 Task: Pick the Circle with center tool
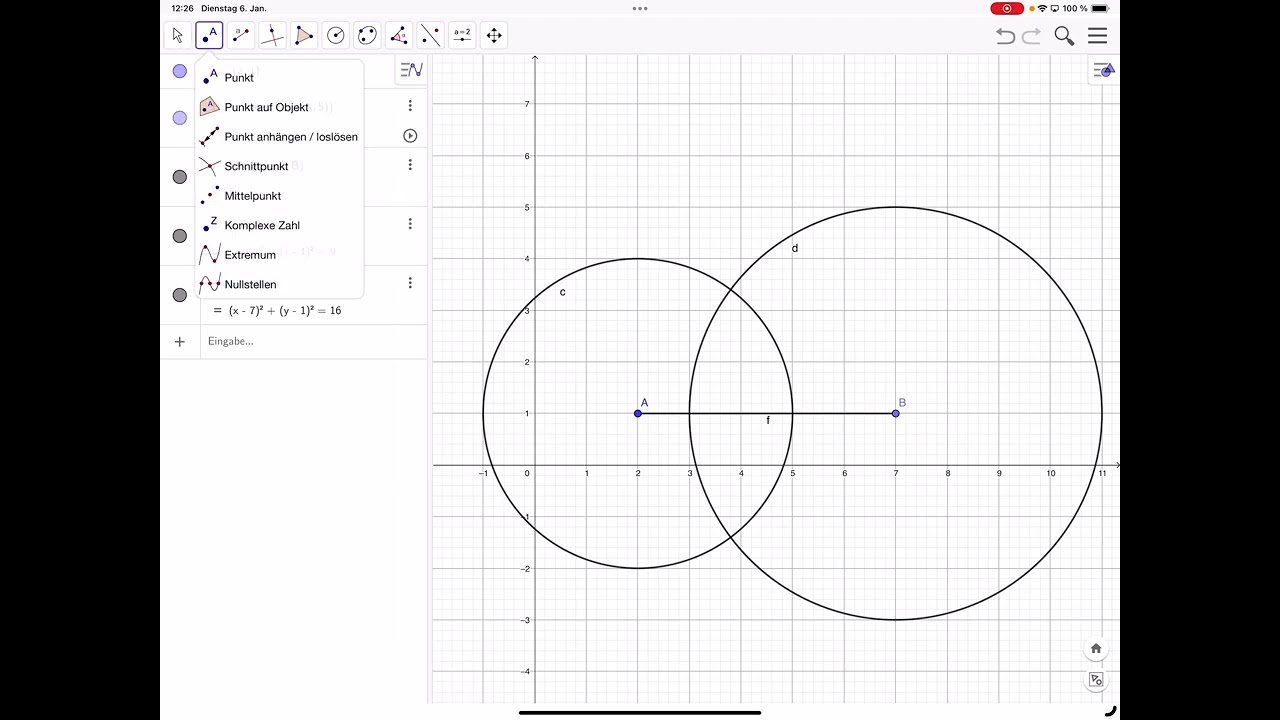336,36
